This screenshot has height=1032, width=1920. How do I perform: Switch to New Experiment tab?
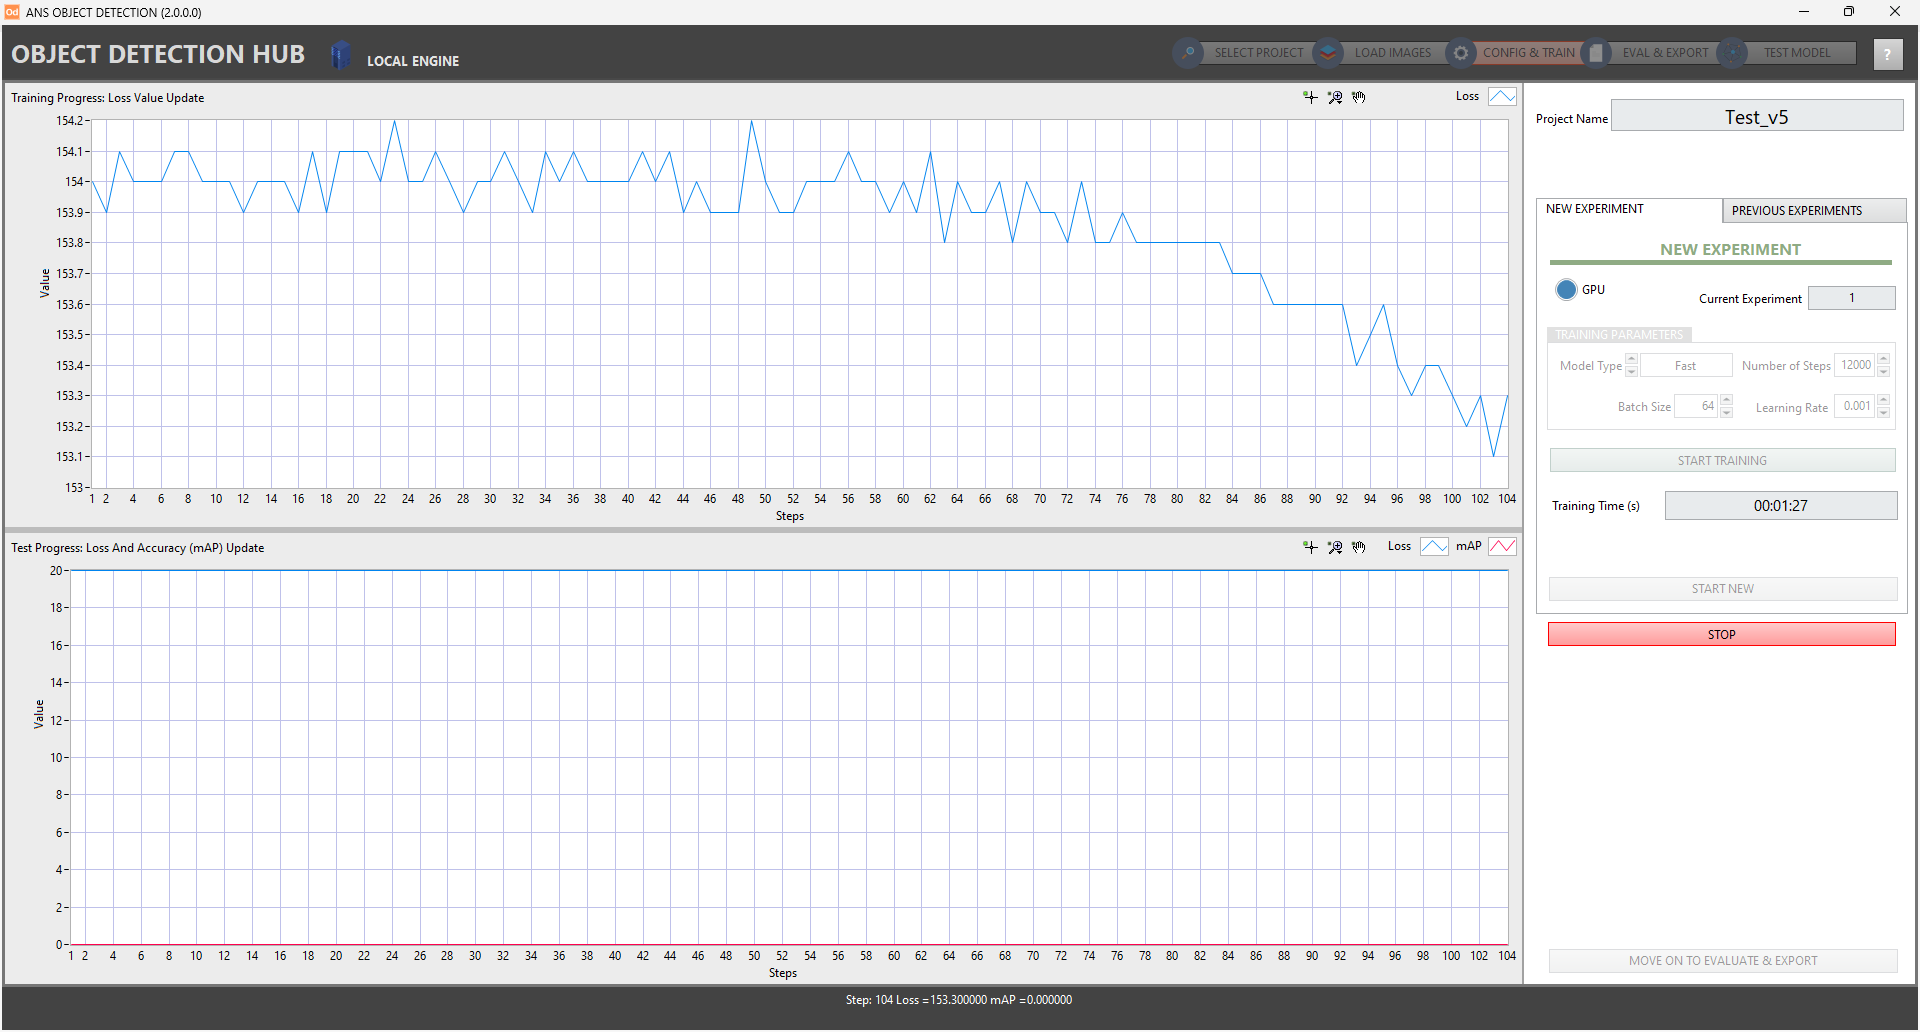pyautogui.click(x=1628, y=210)
